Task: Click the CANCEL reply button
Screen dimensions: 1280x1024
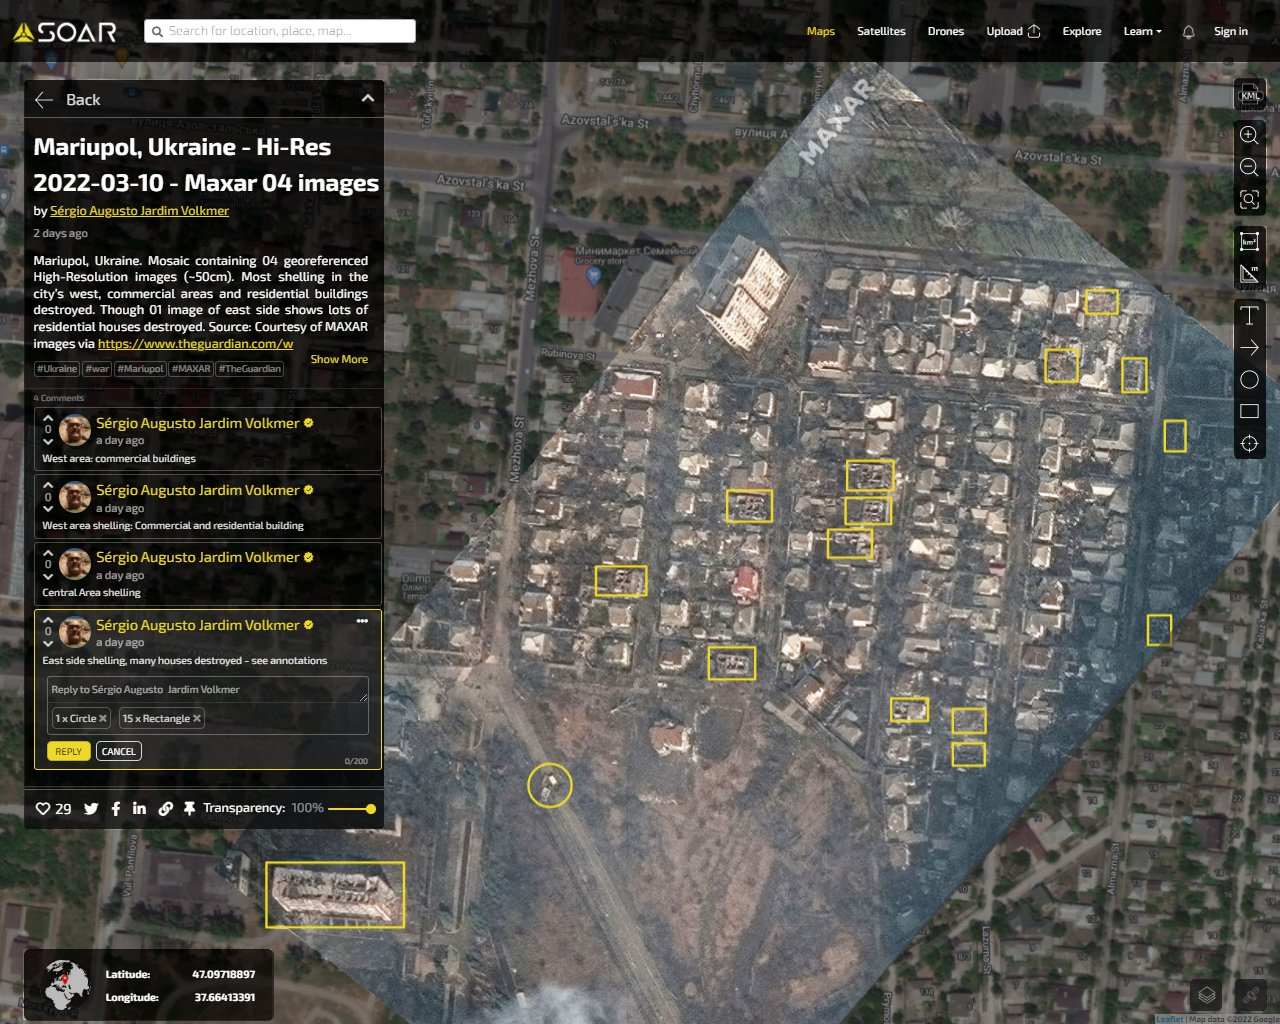Action: coord(119,751)
